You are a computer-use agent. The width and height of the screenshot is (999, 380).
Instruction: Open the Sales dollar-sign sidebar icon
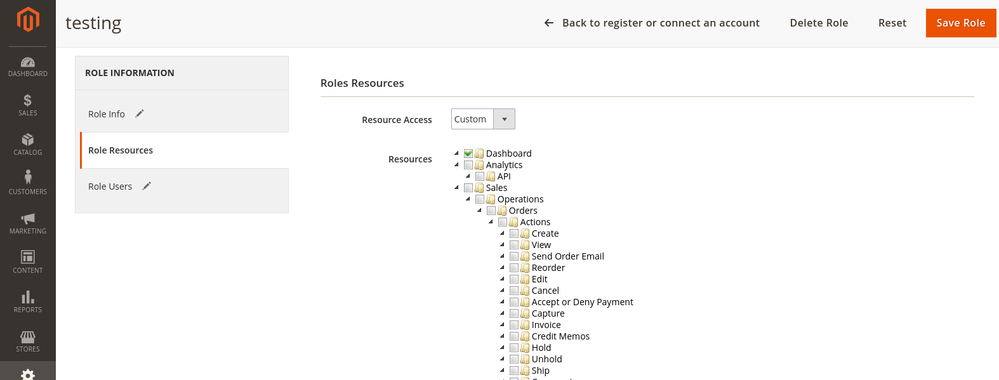point(28,101)
